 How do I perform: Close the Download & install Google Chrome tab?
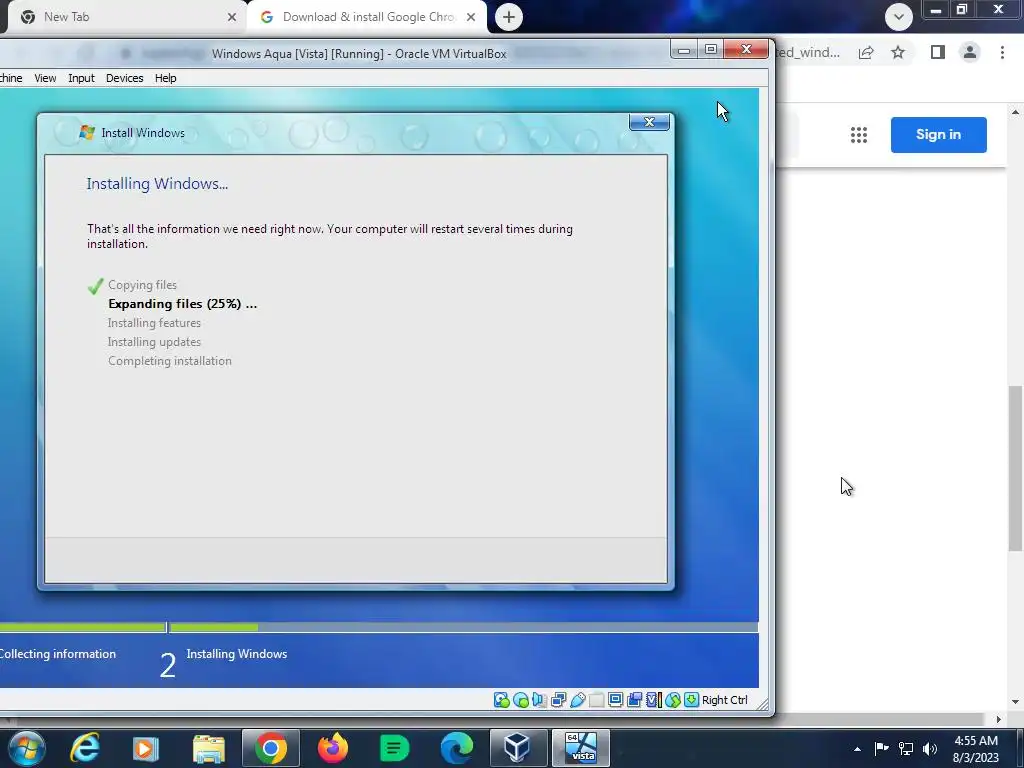pos(471,17)
